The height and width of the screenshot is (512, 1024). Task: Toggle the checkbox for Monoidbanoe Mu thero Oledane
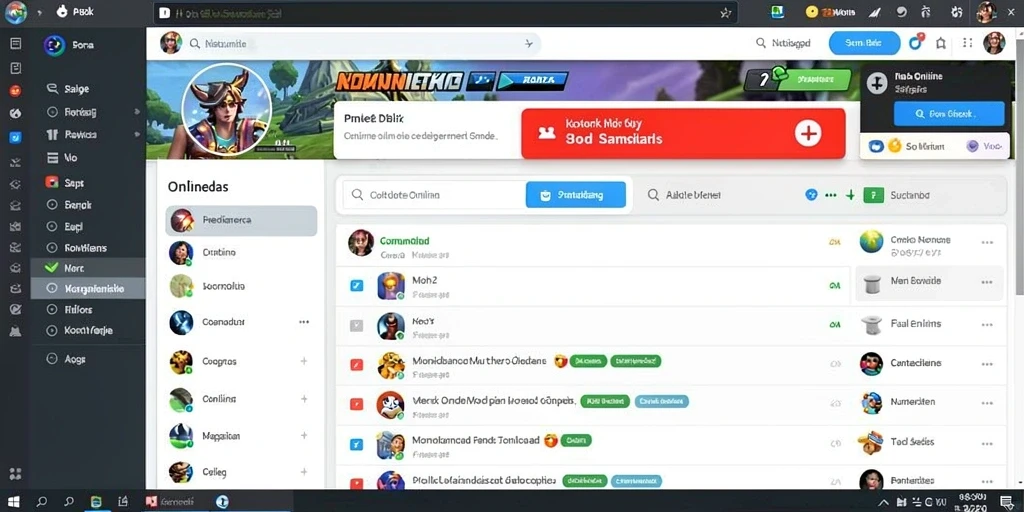click(x=357, y=365)
